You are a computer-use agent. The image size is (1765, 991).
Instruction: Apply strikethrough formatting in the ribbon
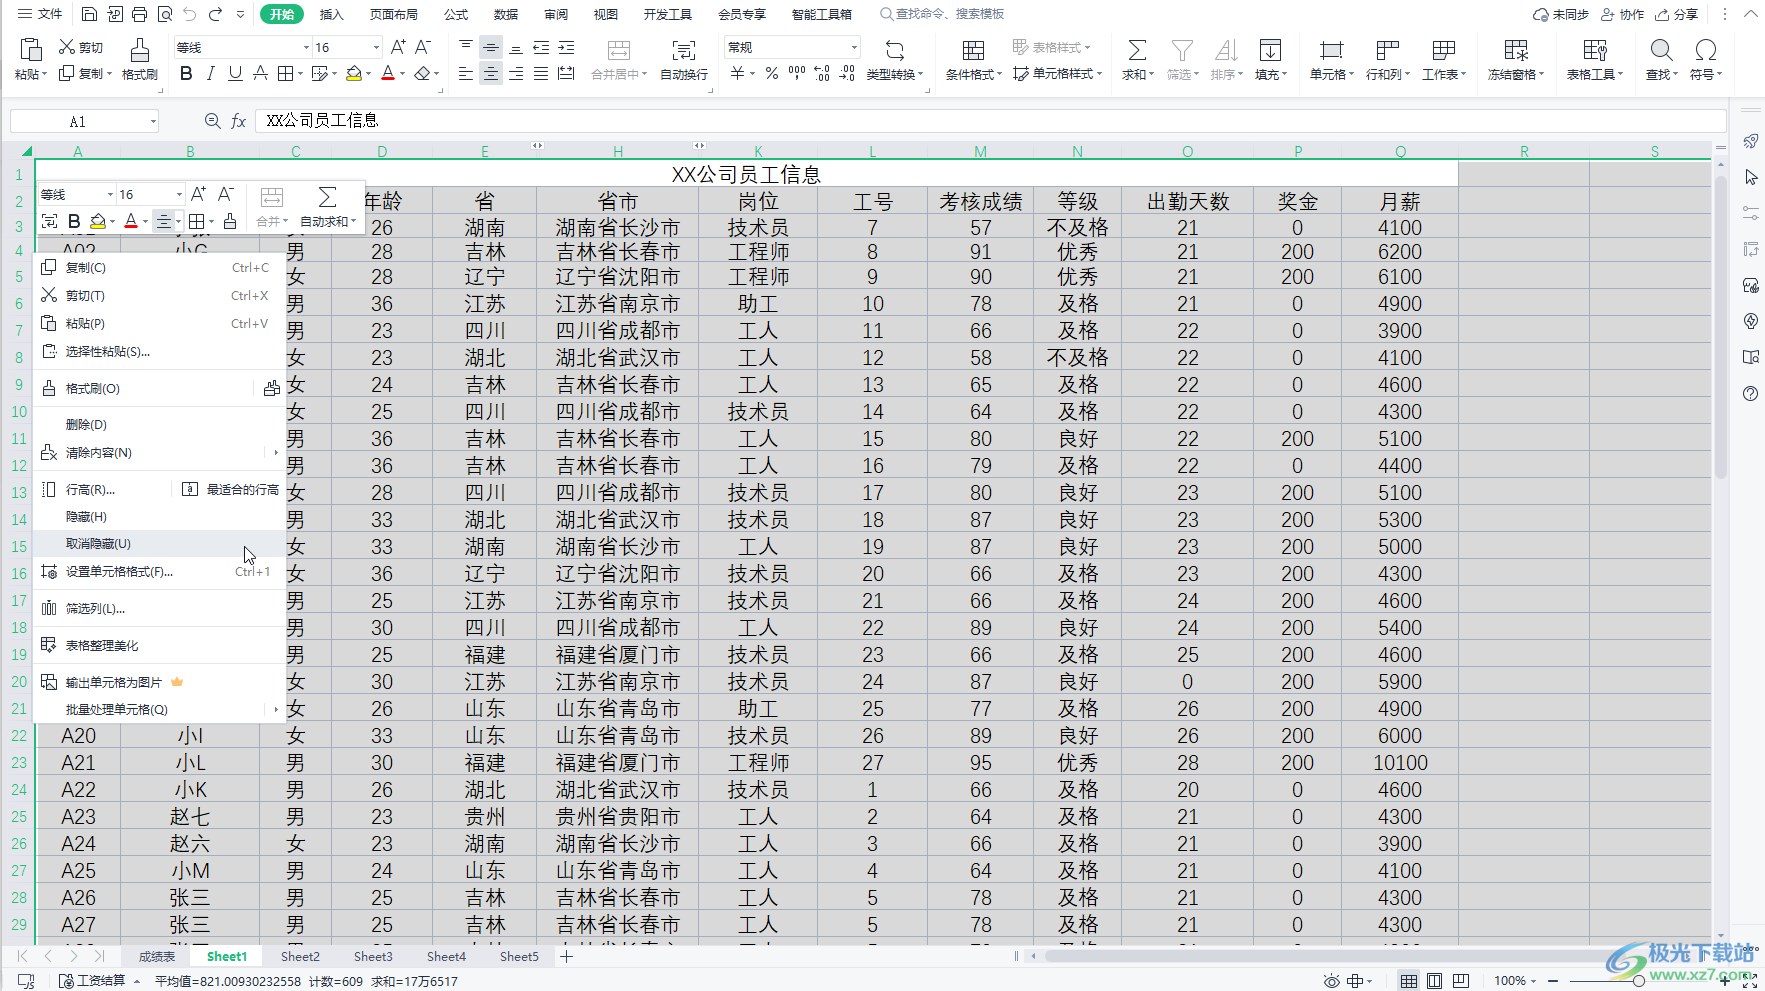[x=260, y=73]
